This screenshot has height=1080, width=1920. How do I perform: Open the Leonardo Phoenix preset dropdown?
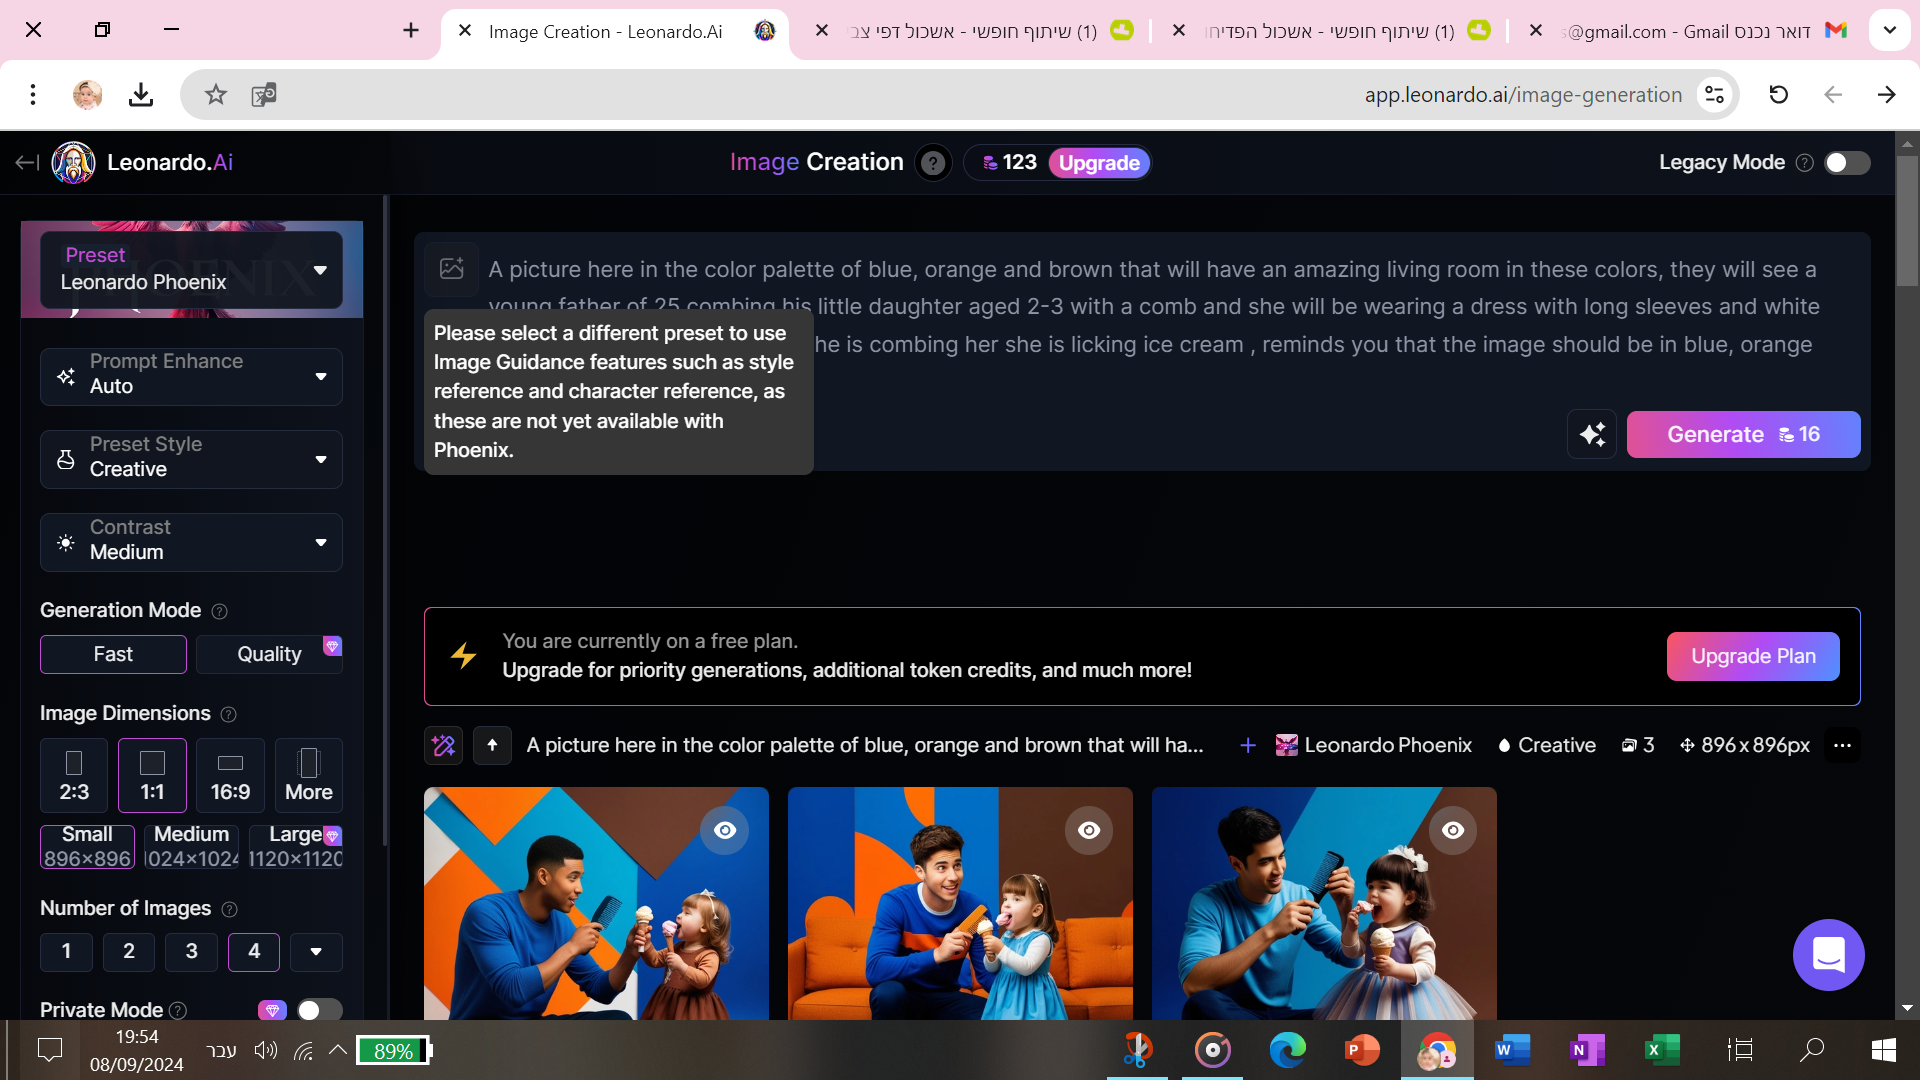tap(192, 270)
